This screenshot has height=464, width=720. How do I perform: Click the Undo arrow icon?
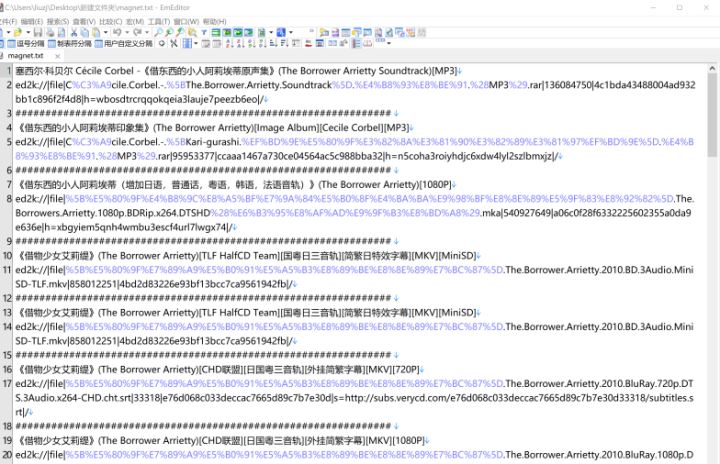click(x=117, y=32)
